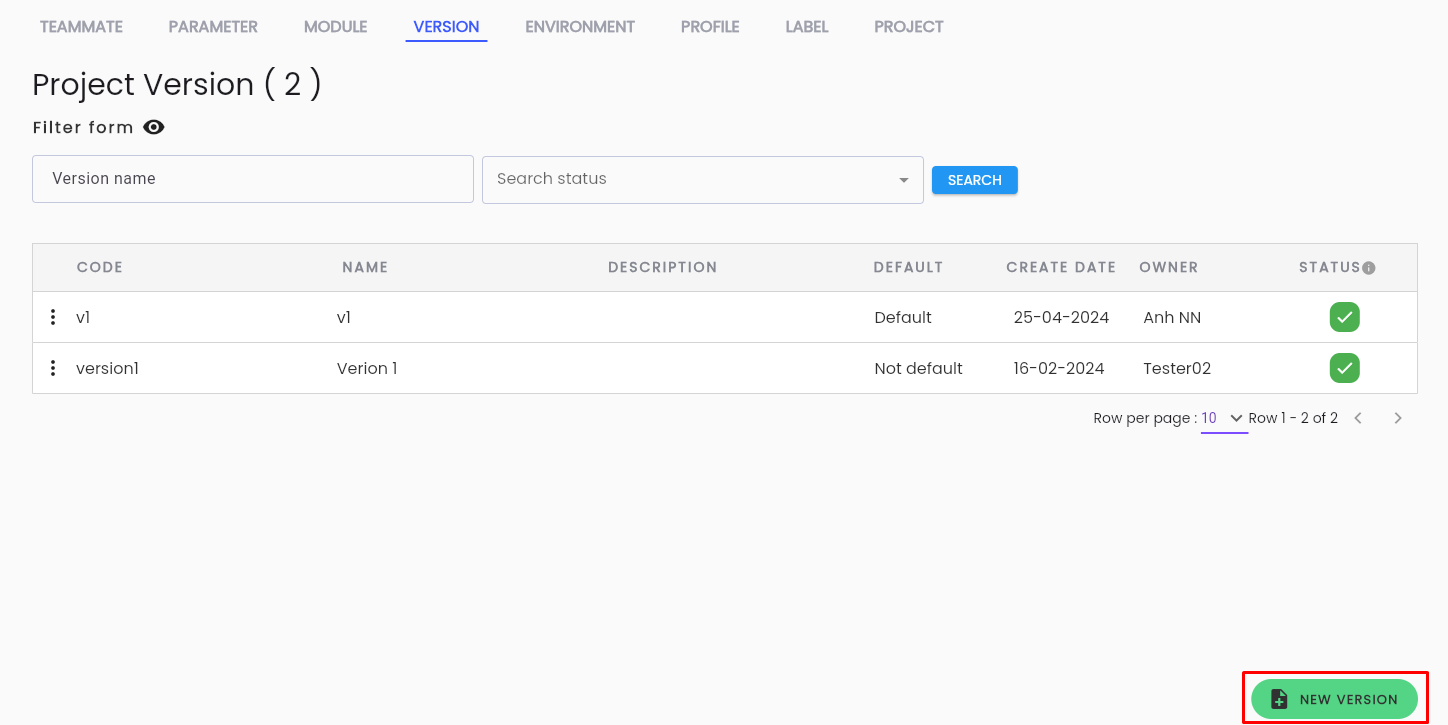
Task: Open the three-dot menu for row version1
Action: click(53, 368)
